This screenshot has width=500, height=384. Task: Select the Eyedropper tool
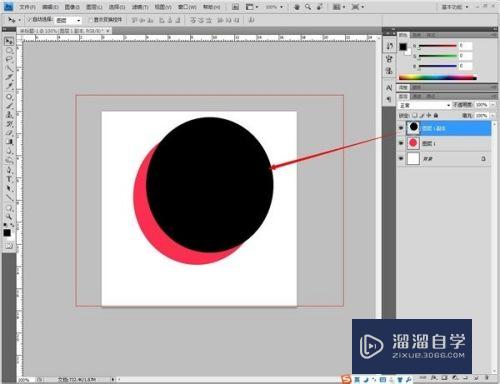click(x=9, y=87)
